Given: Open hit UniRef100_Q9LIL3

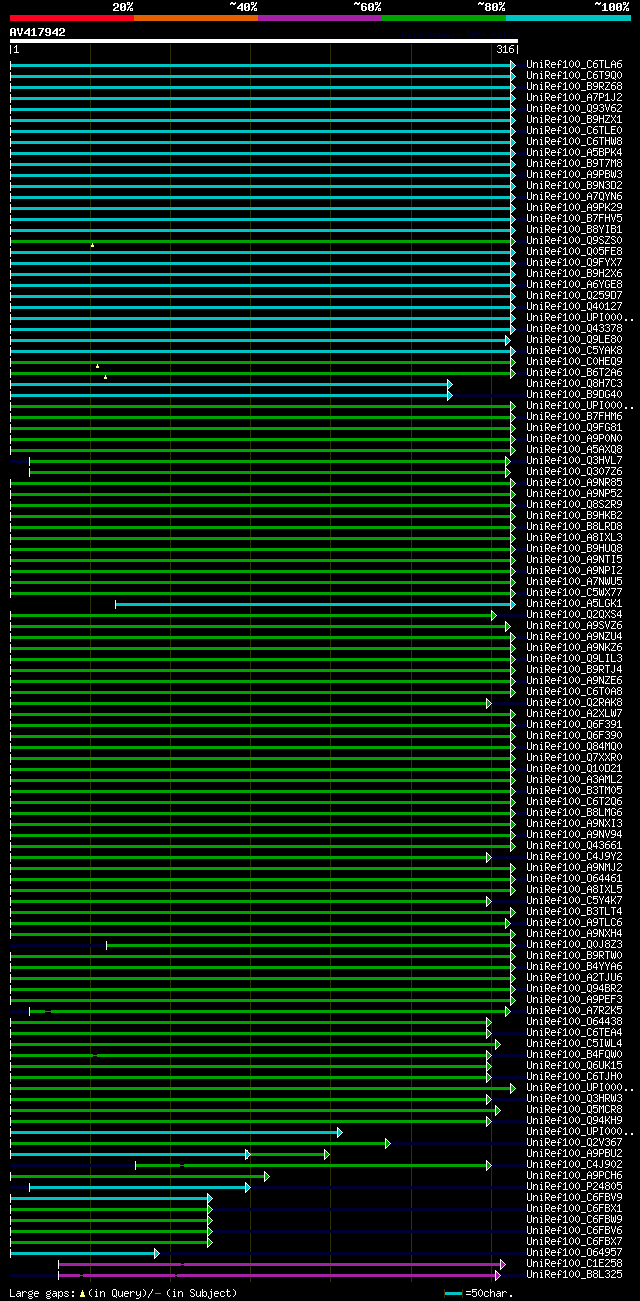Looking at the screenshot, I should click(574, 658).
